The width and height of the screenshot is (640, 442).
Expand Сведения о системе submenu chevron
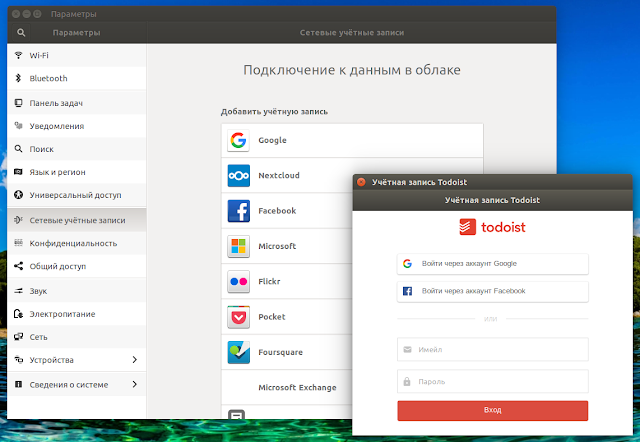point(135,384)
